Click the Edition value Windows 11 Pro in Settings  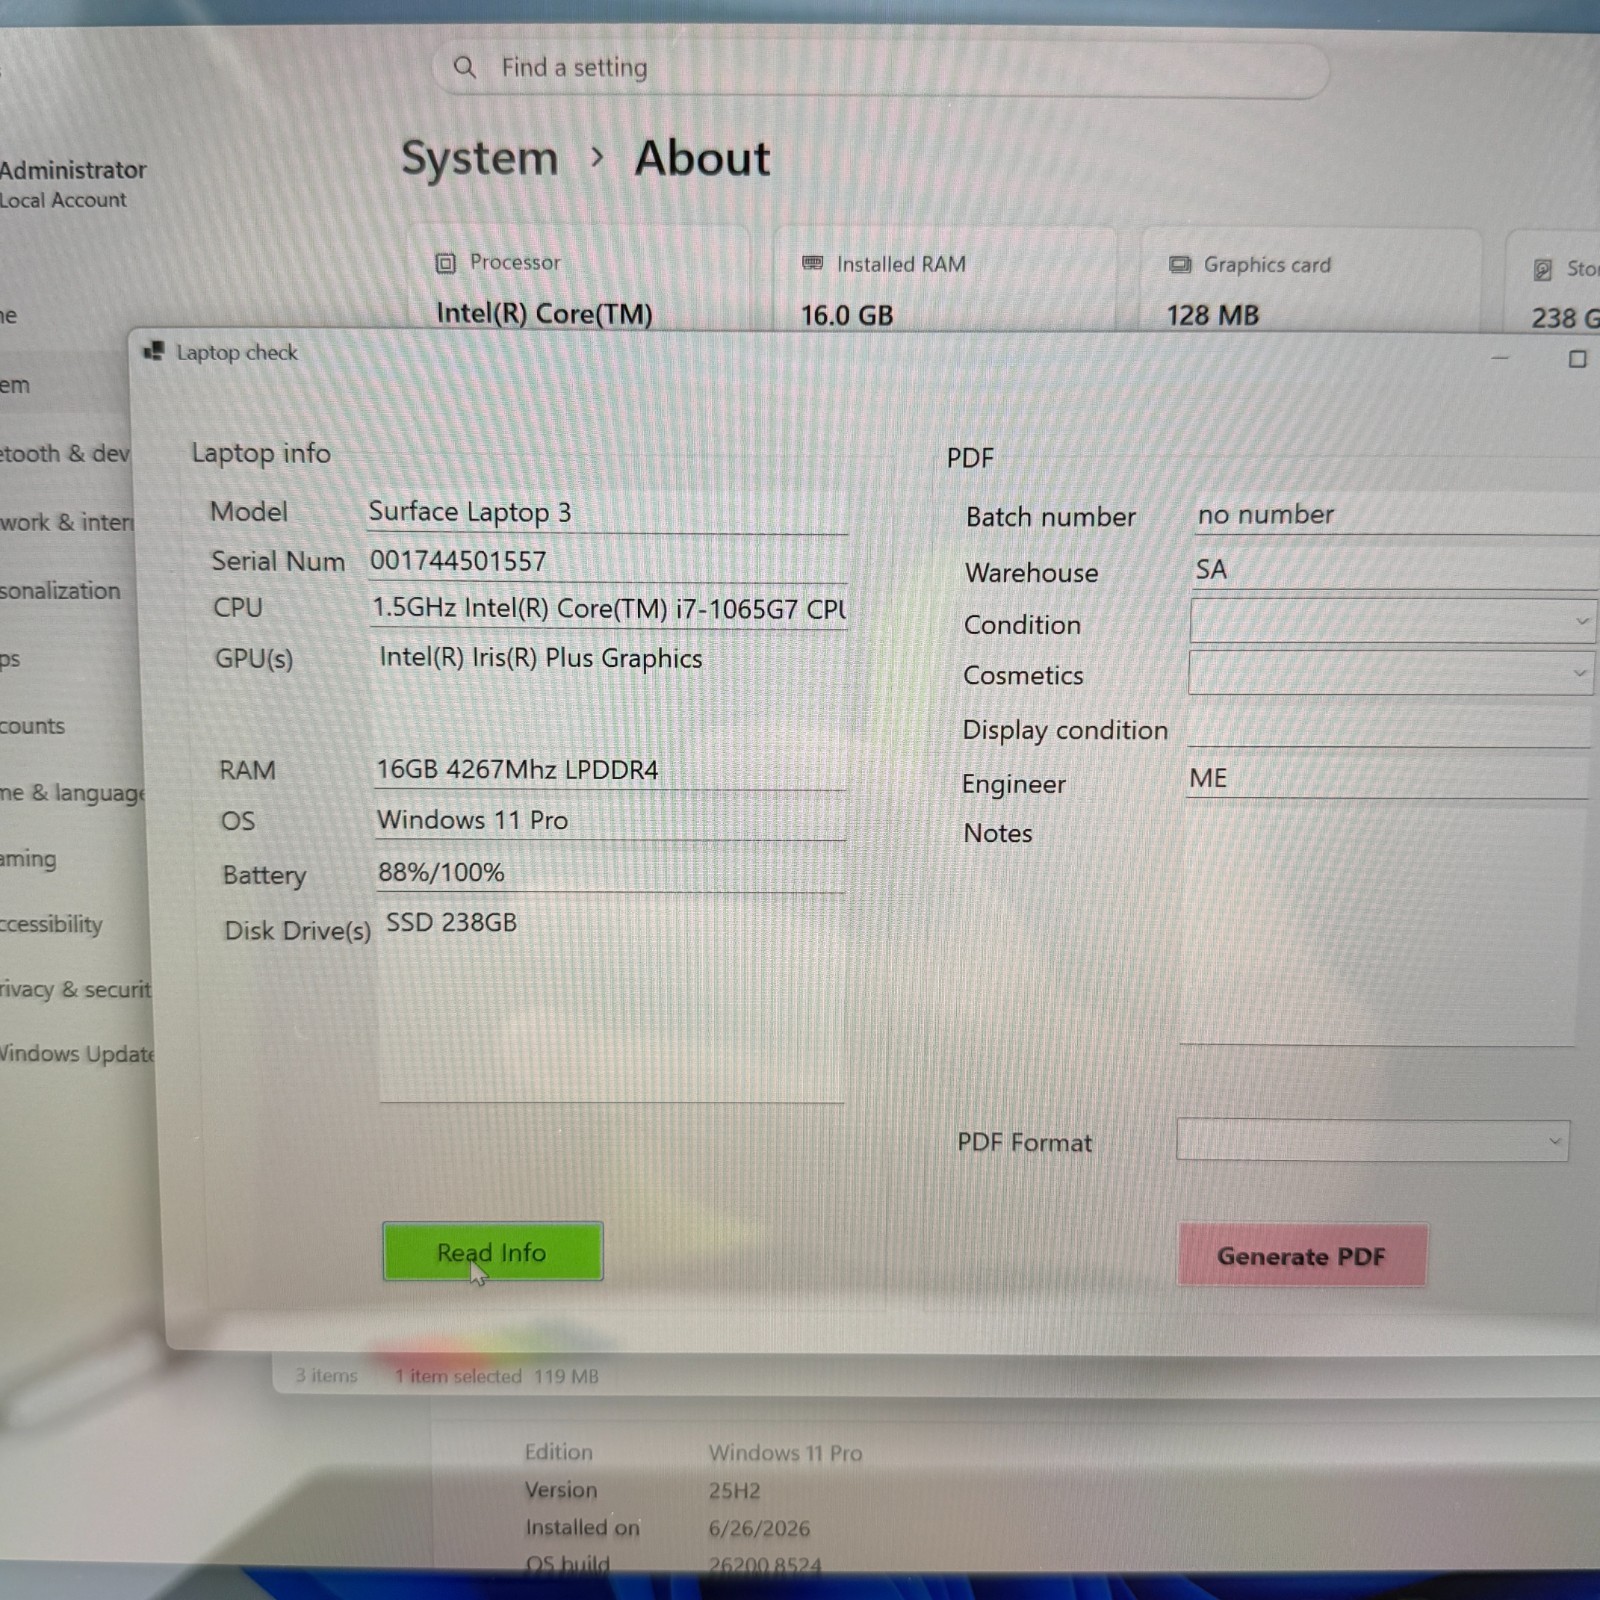(785, 1453)
